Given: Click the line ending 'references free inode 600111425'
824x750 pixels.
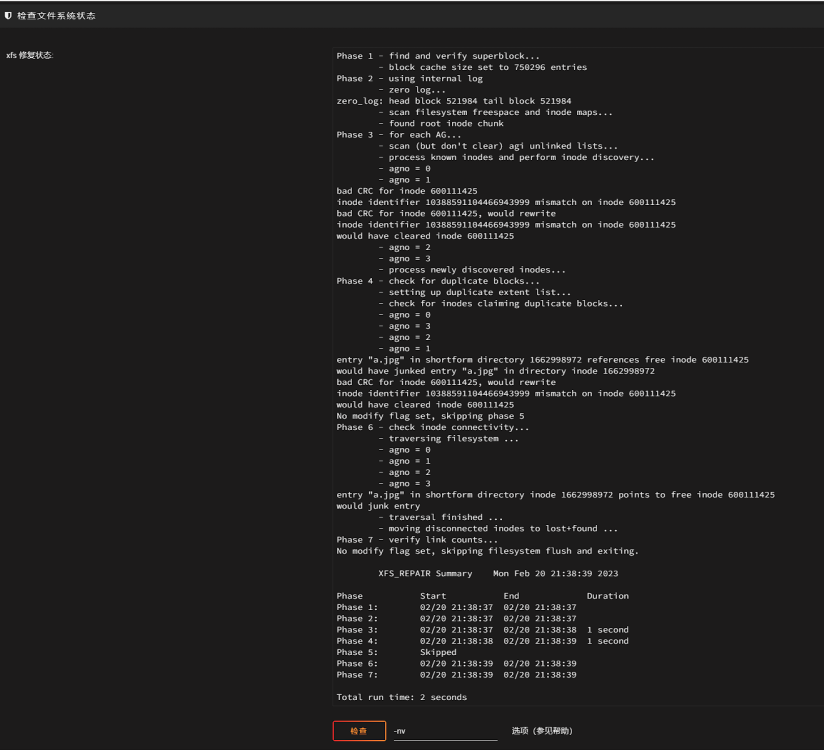Looking at the screenshot, I should pyautogui.click(x=542, y=359).
